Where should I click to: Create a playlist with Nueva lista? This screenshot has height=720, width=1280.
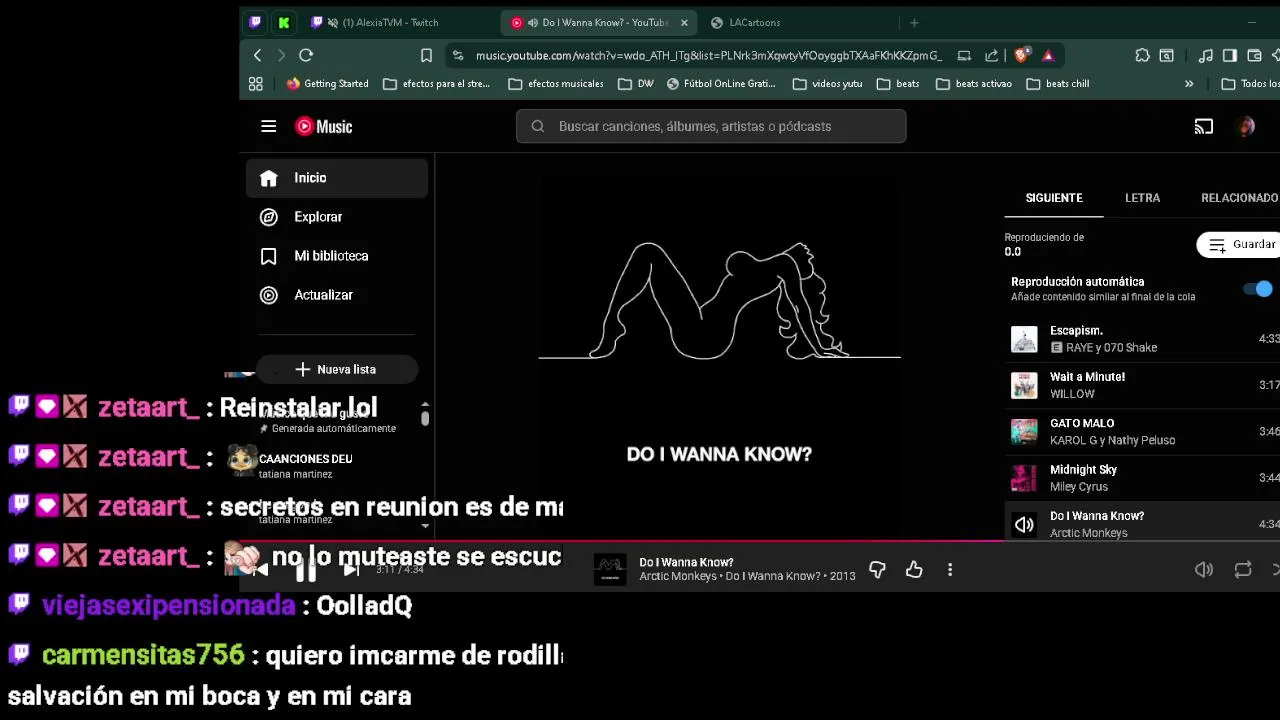337,370
